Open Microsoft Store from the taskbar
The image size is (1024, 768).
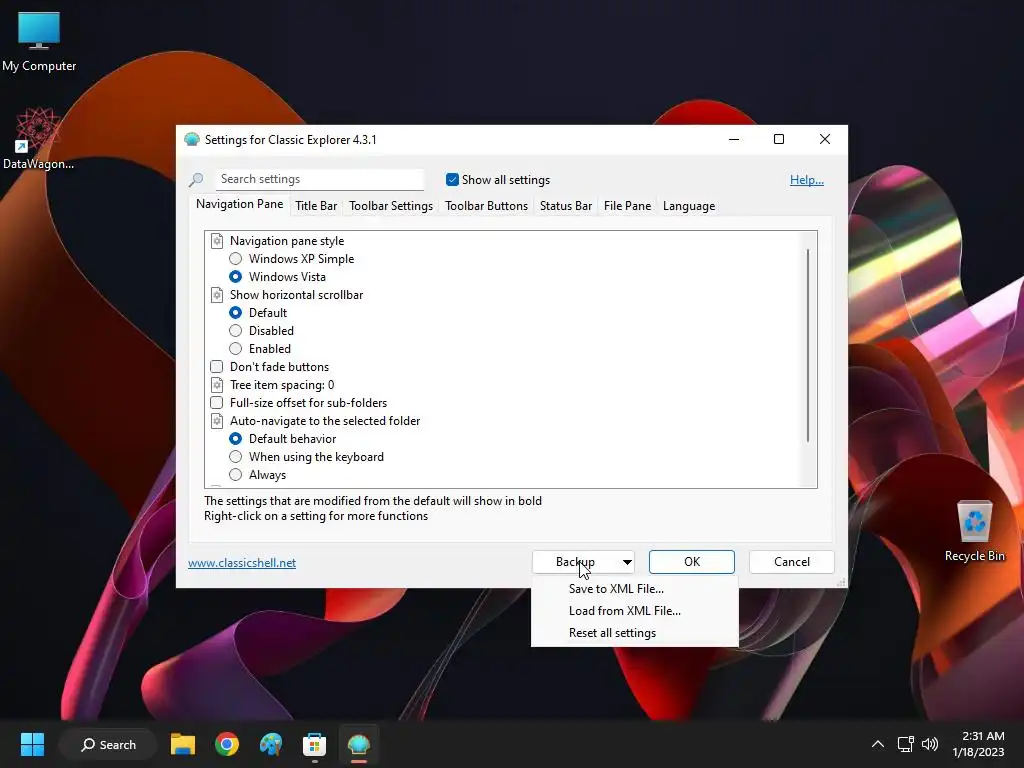314,744
